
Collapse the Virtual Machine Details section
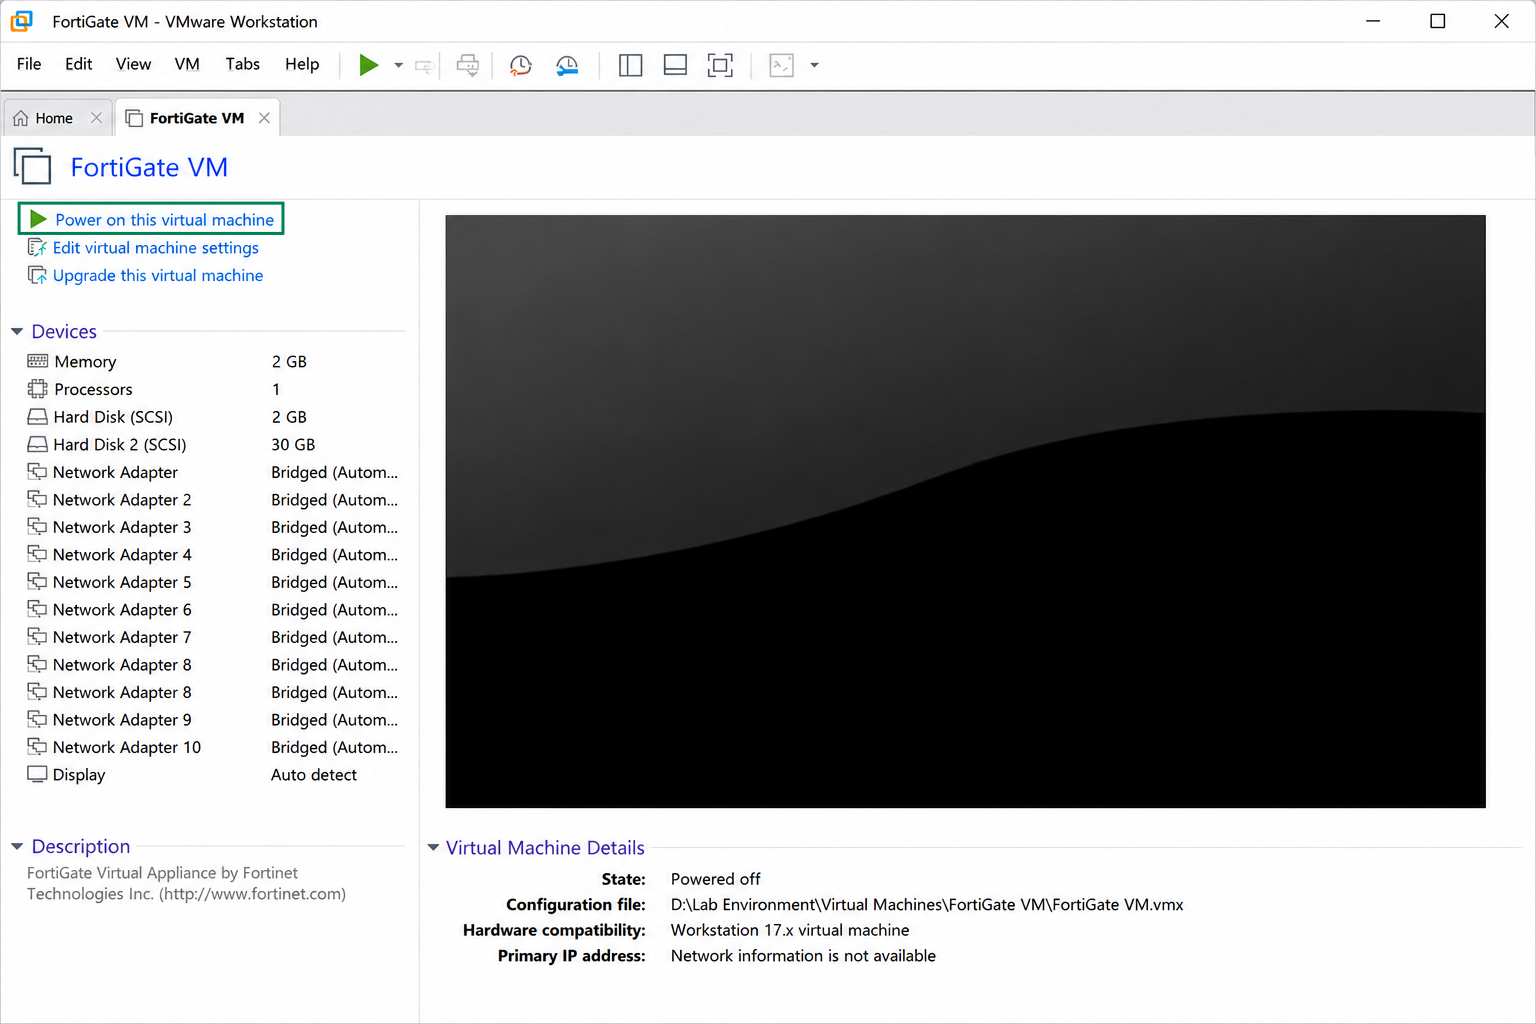(433, 847)
